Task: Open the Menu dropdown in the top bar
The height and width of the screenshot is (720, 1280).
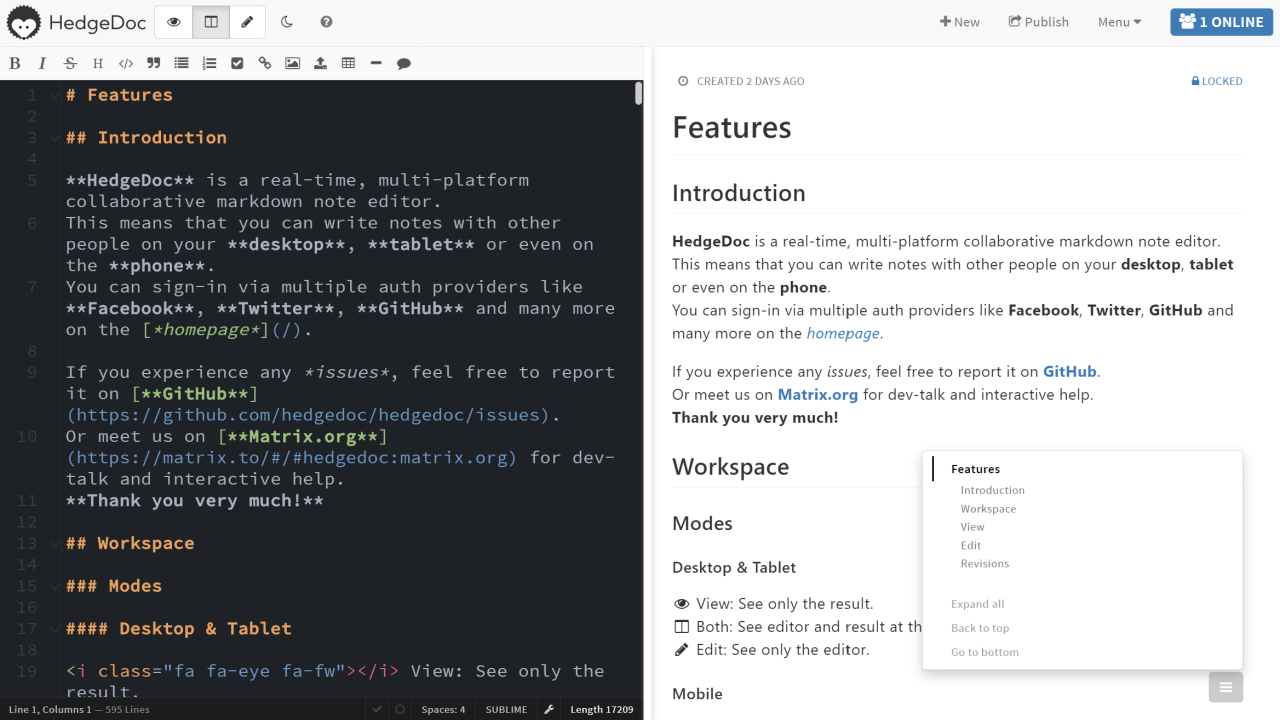Action: (1118, 21)
